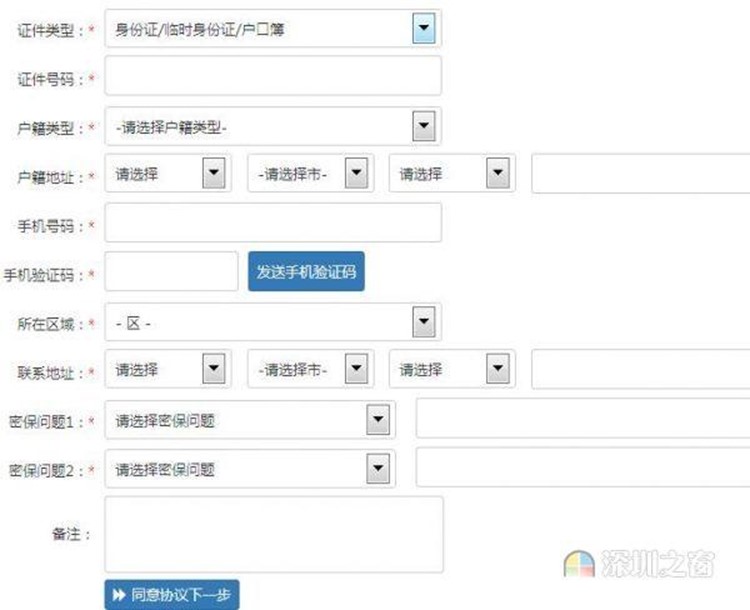Open the 证件类型 dropdown list
Image resolution: width=750 pixels, height=610 pixels.
pos(272,29)
